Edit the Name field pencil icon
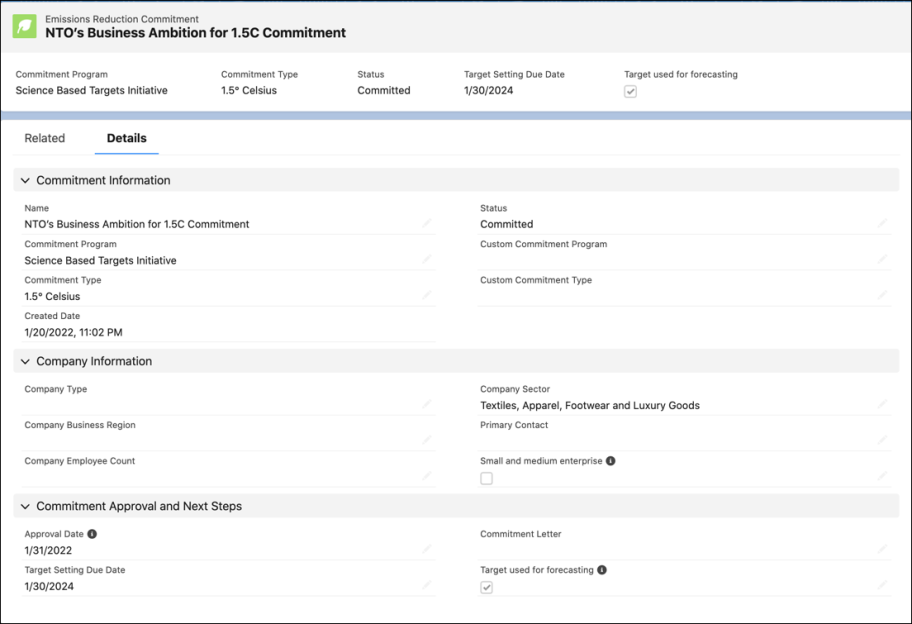This screenshot has height=624, width=912. click(427, 223)
